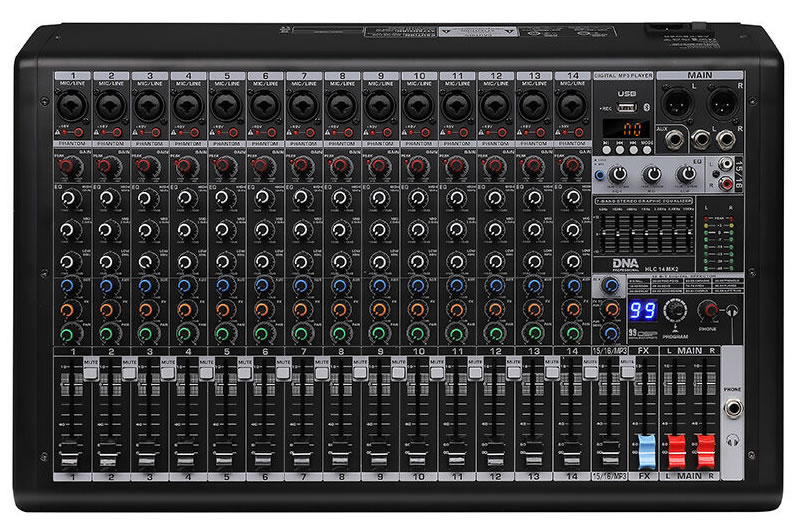Image resolution: width=796 pixels, height=520 pixels.
Task: Click the 'MAIN' label above the XLR outputs
Action: tap(700, 75)
